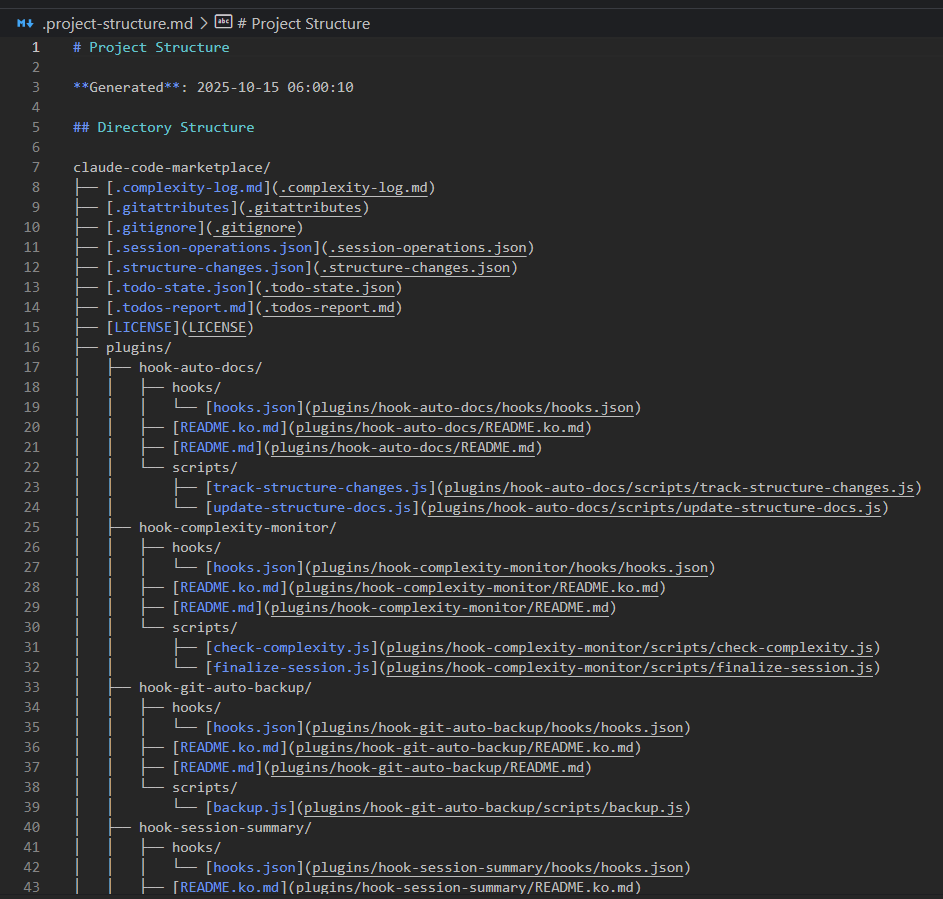
Task: Click the 'hook-auto-docs/' folder text
Action: point(201,367)
